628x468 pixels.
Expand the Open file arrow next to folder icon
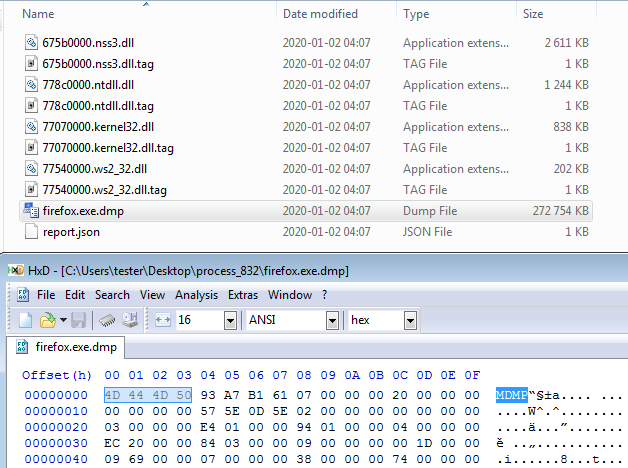coord(63,320)
